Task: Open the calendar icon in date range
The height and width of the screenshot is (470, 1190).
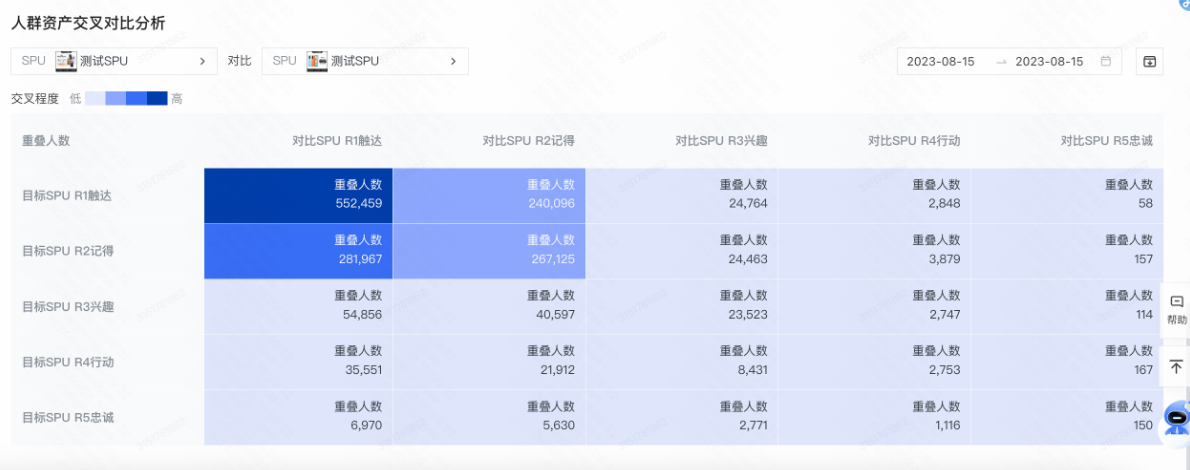Action: point(1105,61)
